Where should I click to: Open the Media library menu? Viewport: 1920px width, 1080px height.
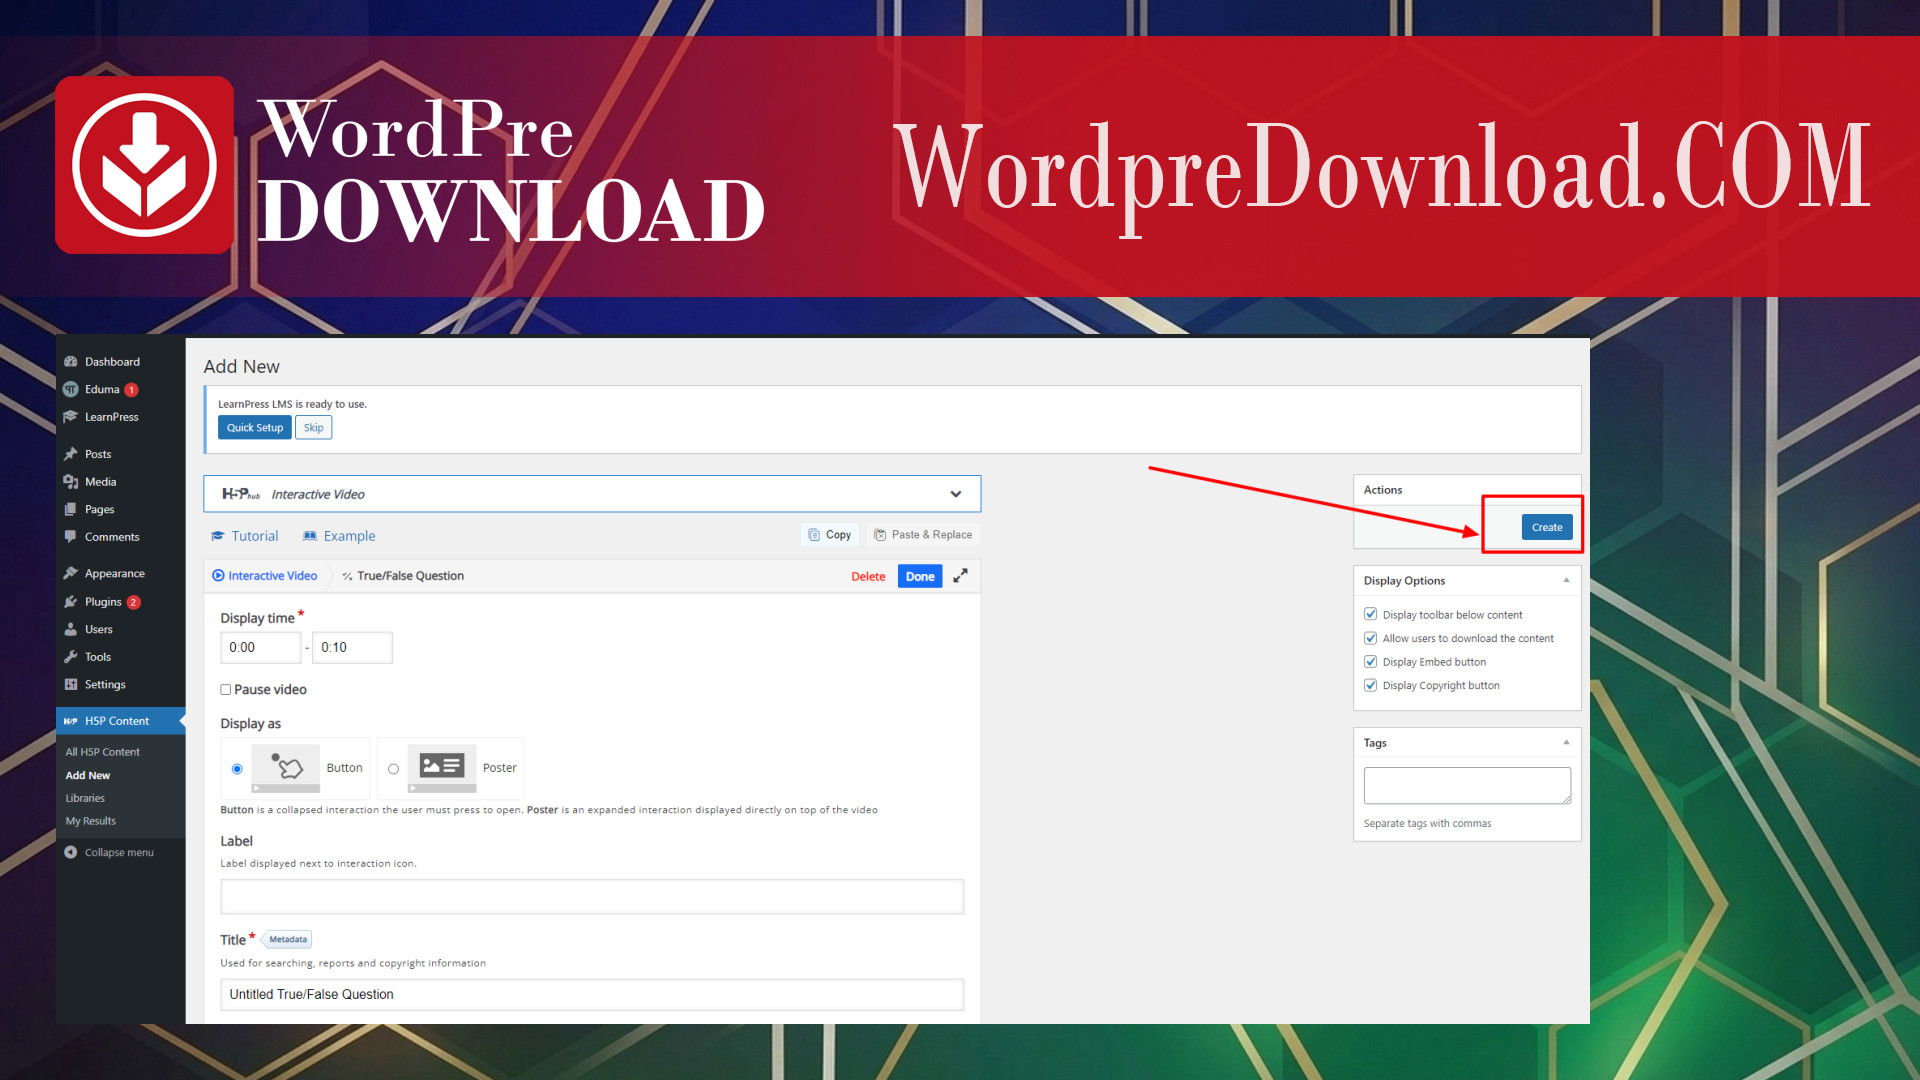tap(100, 482)
